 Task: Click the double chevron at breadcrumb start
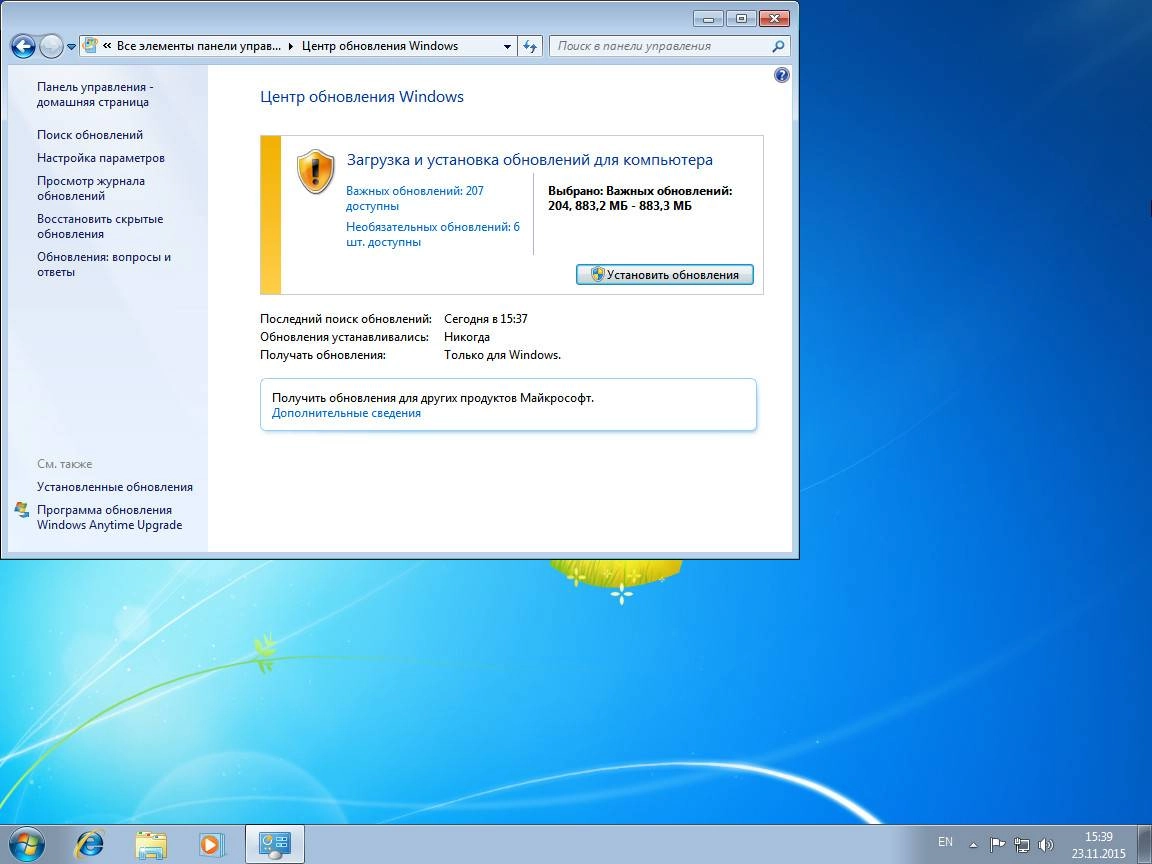(x=107, y=46)
